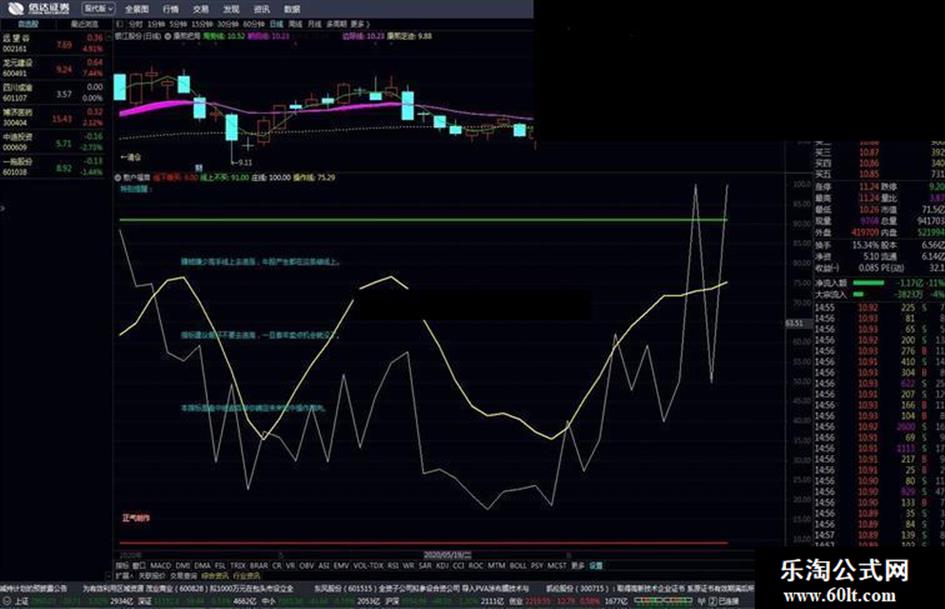Screen dimensions: 945x609
Task: Switch the sub-chart to VOL-TDX indicator
Action: point(368,566)
